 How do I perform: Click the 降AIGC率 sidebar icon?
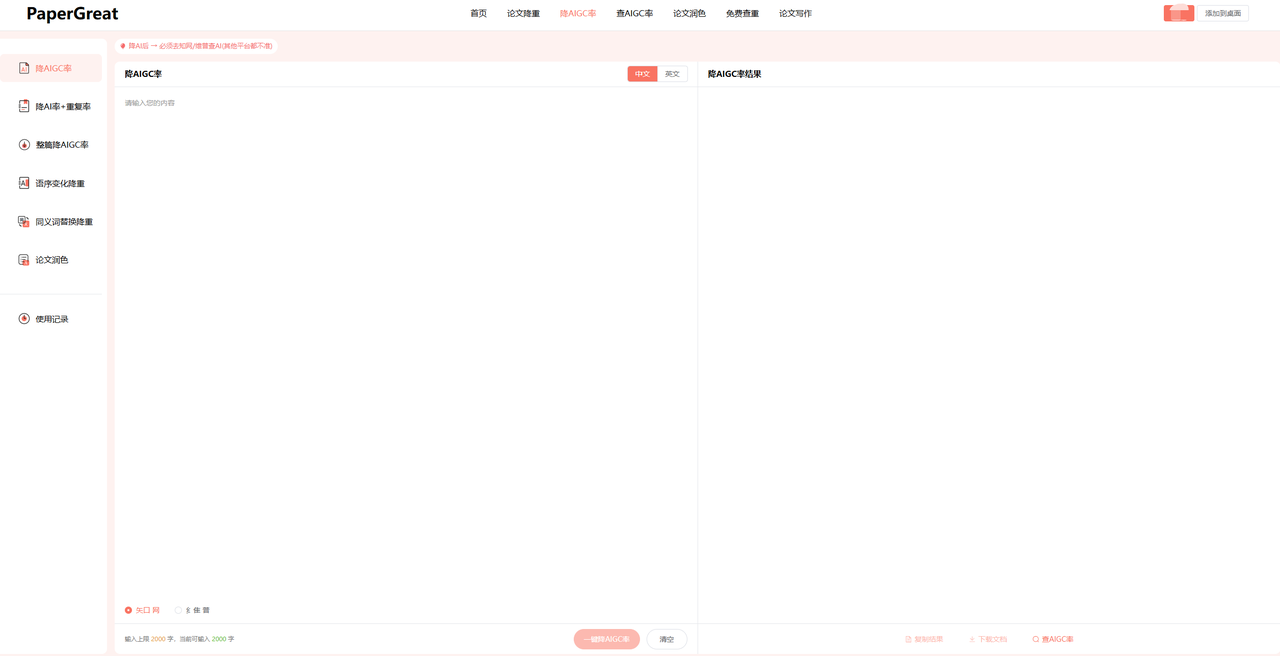[x=24, y=68]
